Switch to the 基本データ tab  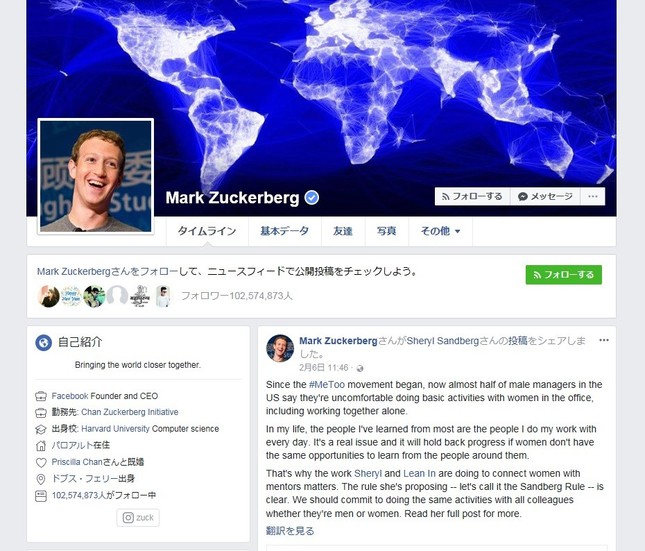285,231
